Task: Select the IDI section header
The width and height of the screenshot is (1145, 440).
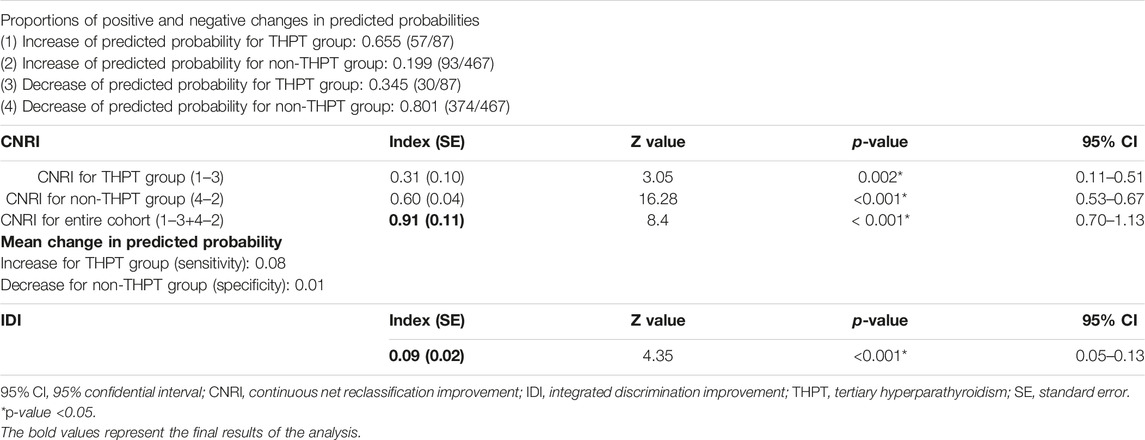Action: (x=10, y=320)
